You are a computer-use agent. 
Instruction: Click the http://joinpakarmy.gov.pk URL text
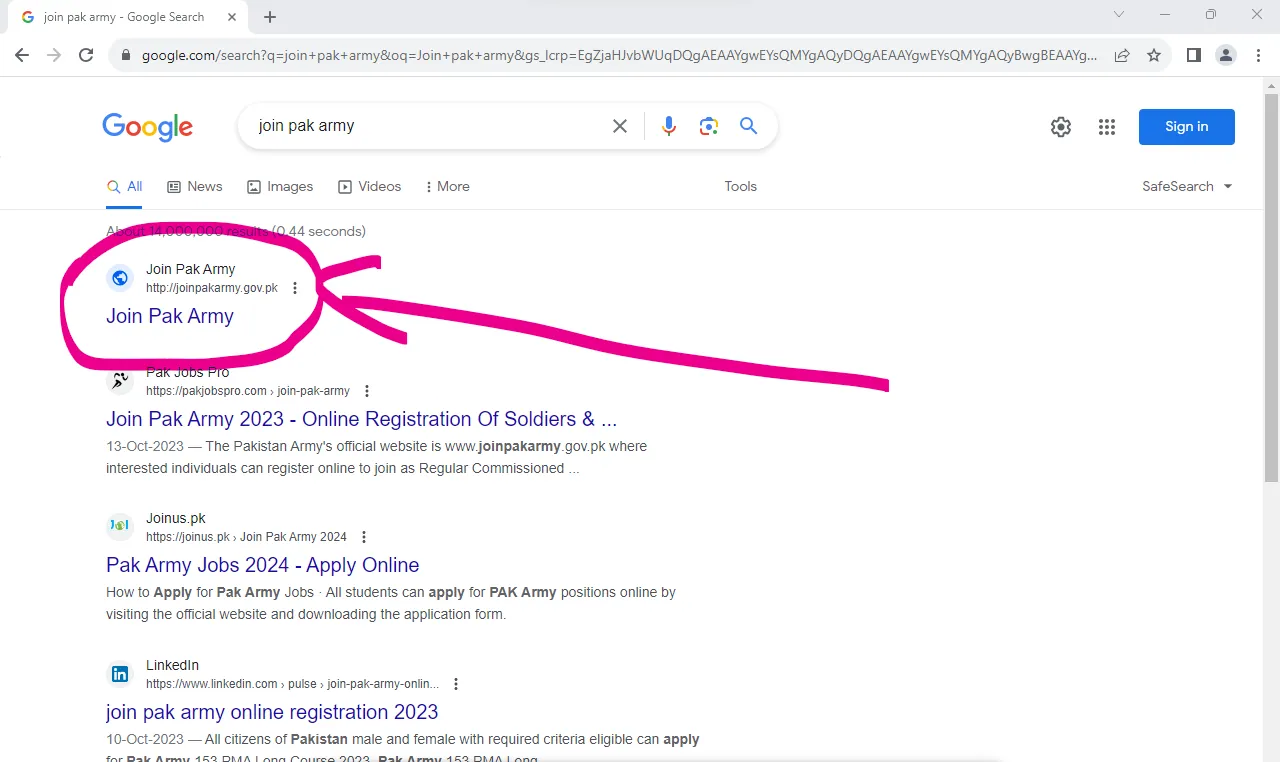212,288
